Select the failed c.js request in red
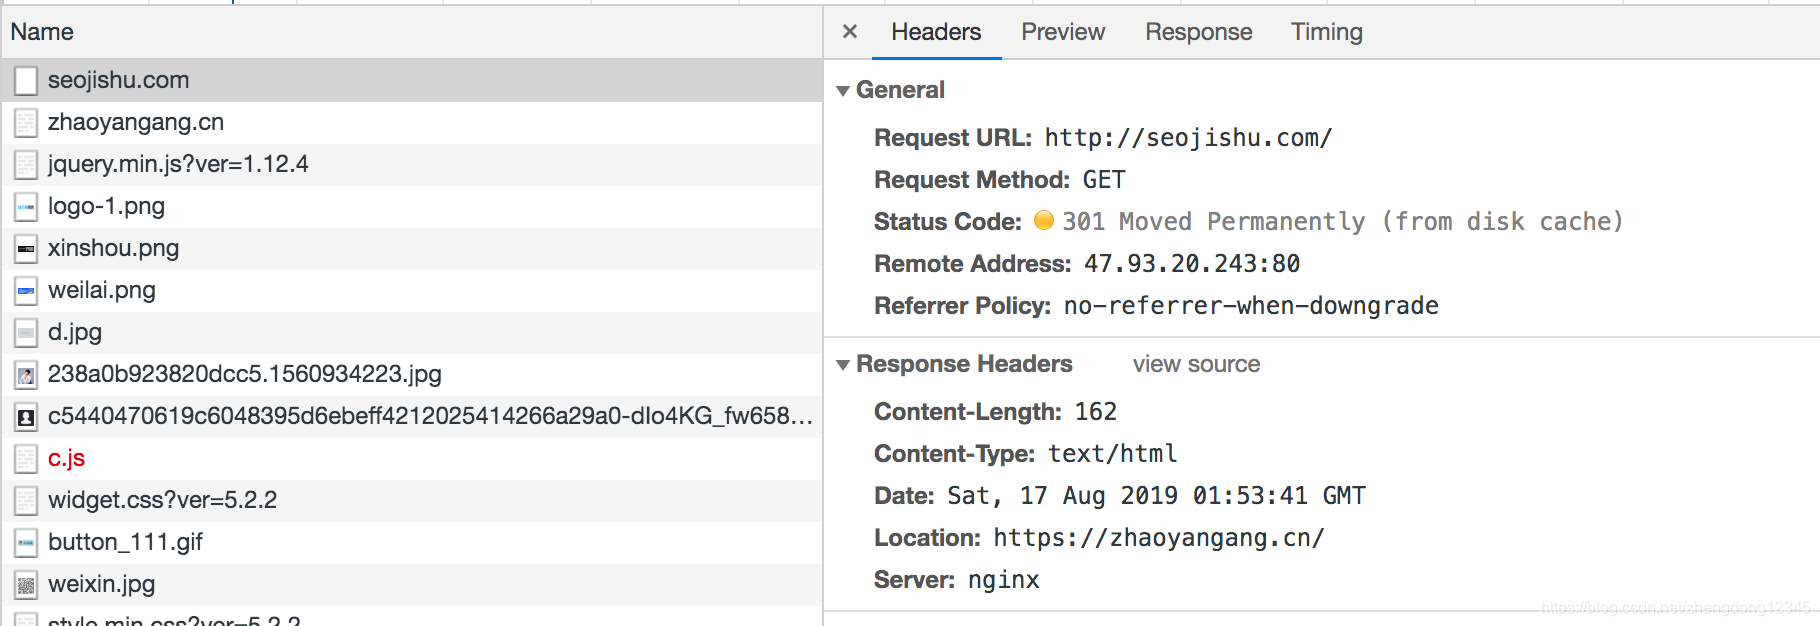 (411, 458)
